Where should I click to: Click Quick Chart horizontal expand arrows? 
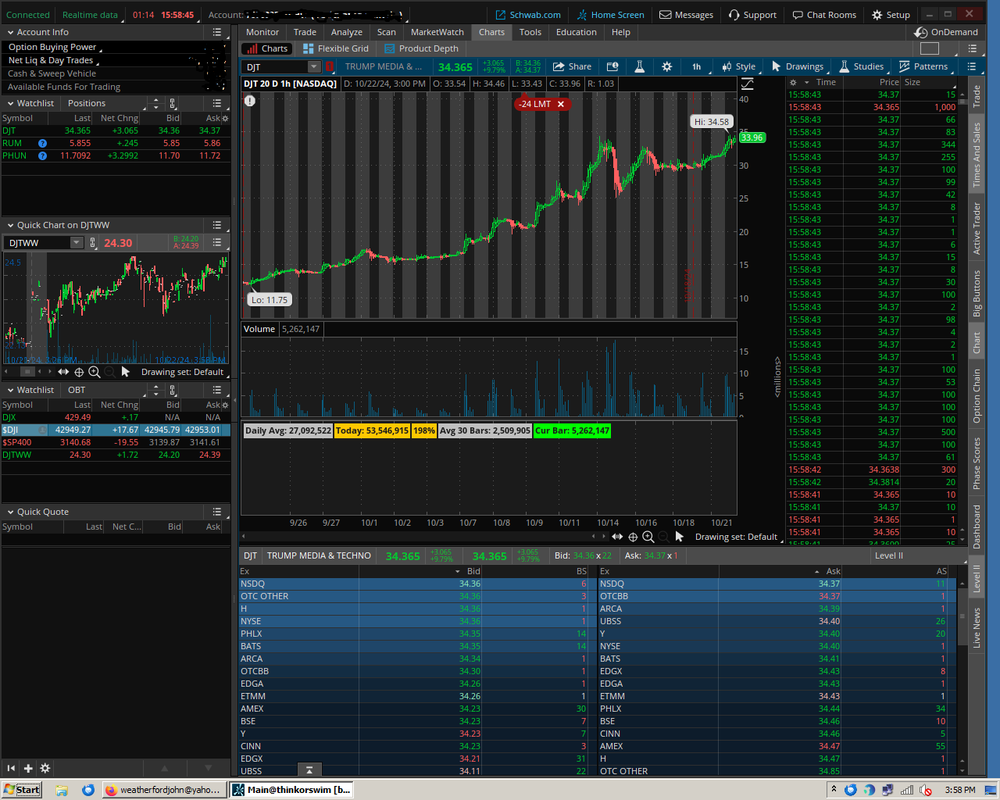click(x=63, y=372)
